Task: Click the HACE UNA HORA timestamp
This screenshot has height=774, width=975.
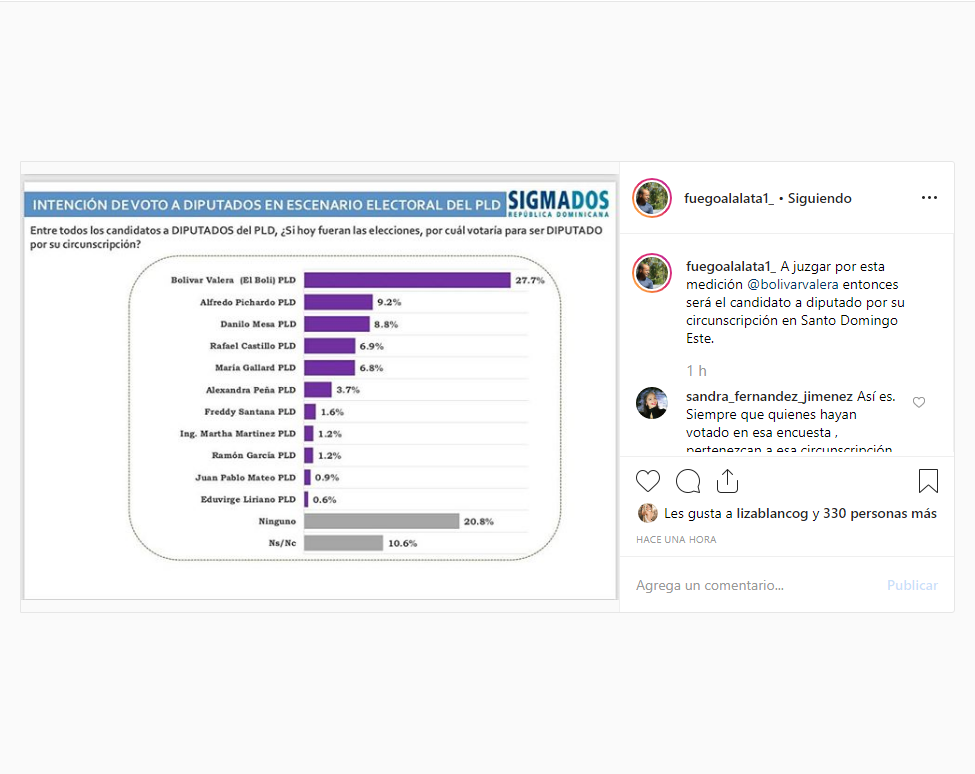Action: (x=676, y=540)
